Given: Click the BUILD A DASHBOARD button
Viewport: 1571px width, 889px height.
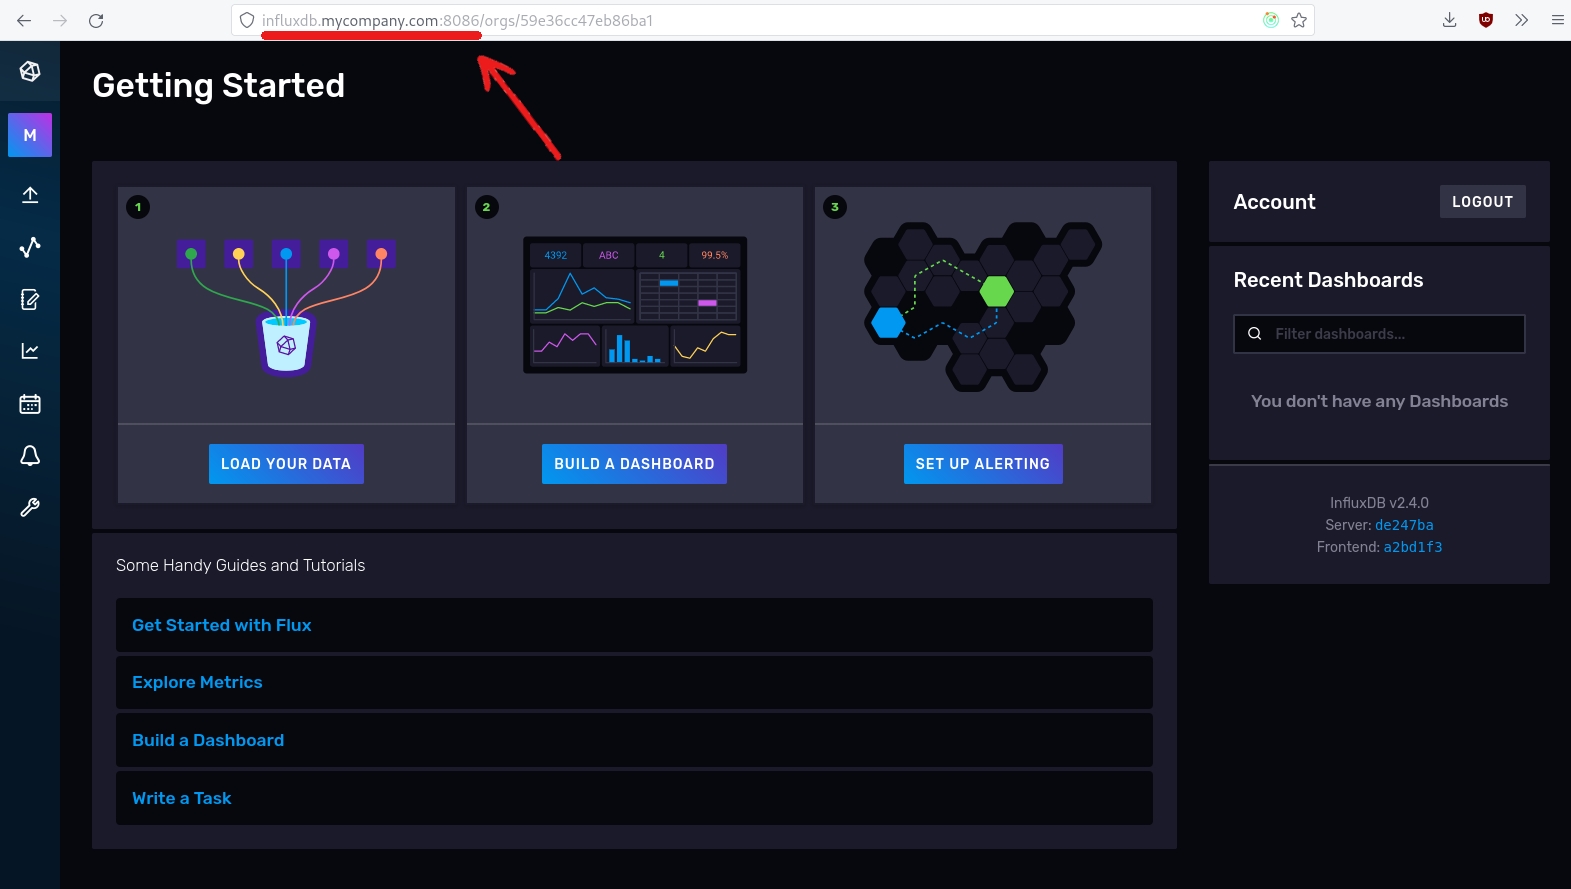Looking at the screenshot, I should [x=634, y=464].
